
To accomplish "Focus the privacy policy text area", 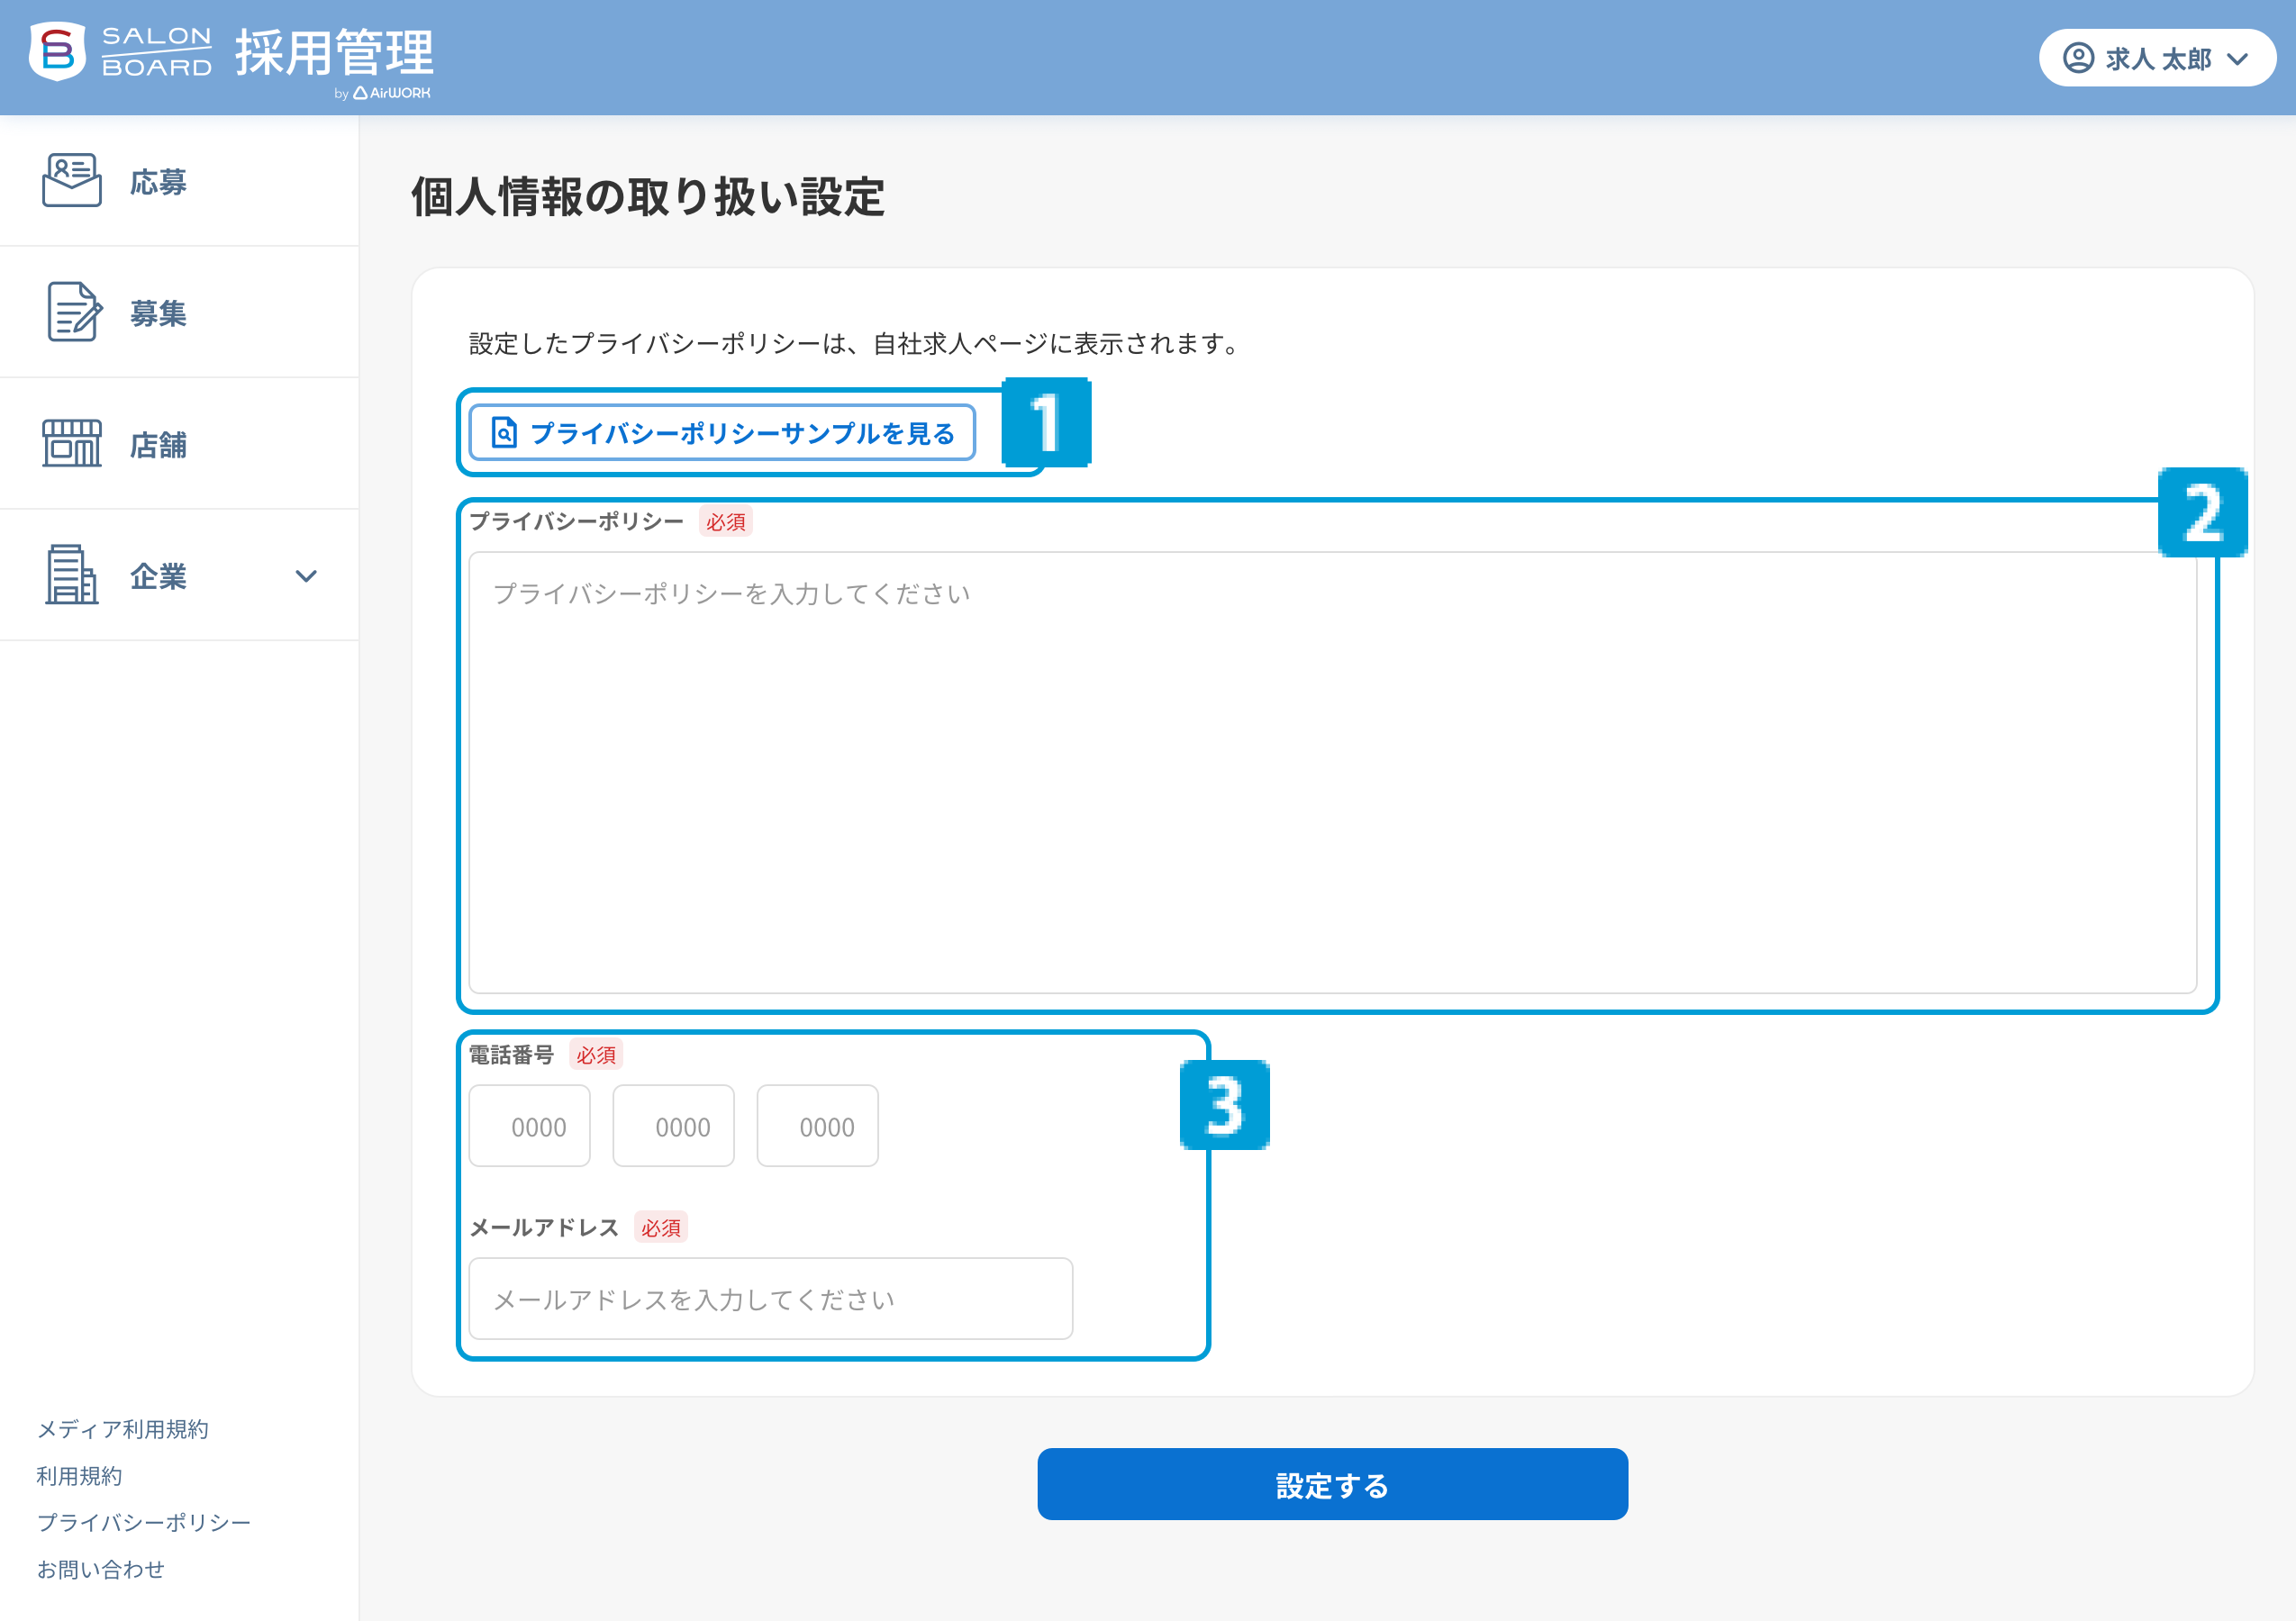I will (1332, 773).
